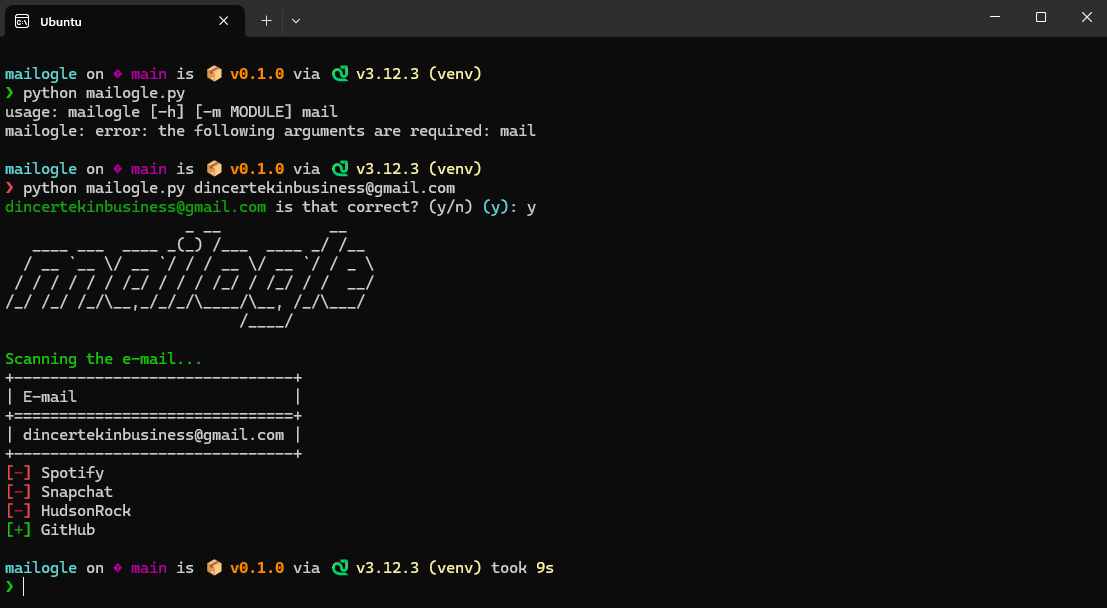Click the 'Spotify' result text
Image resolution: width=1107 pixels, height=608 pixels.
(x=72, y=473)
